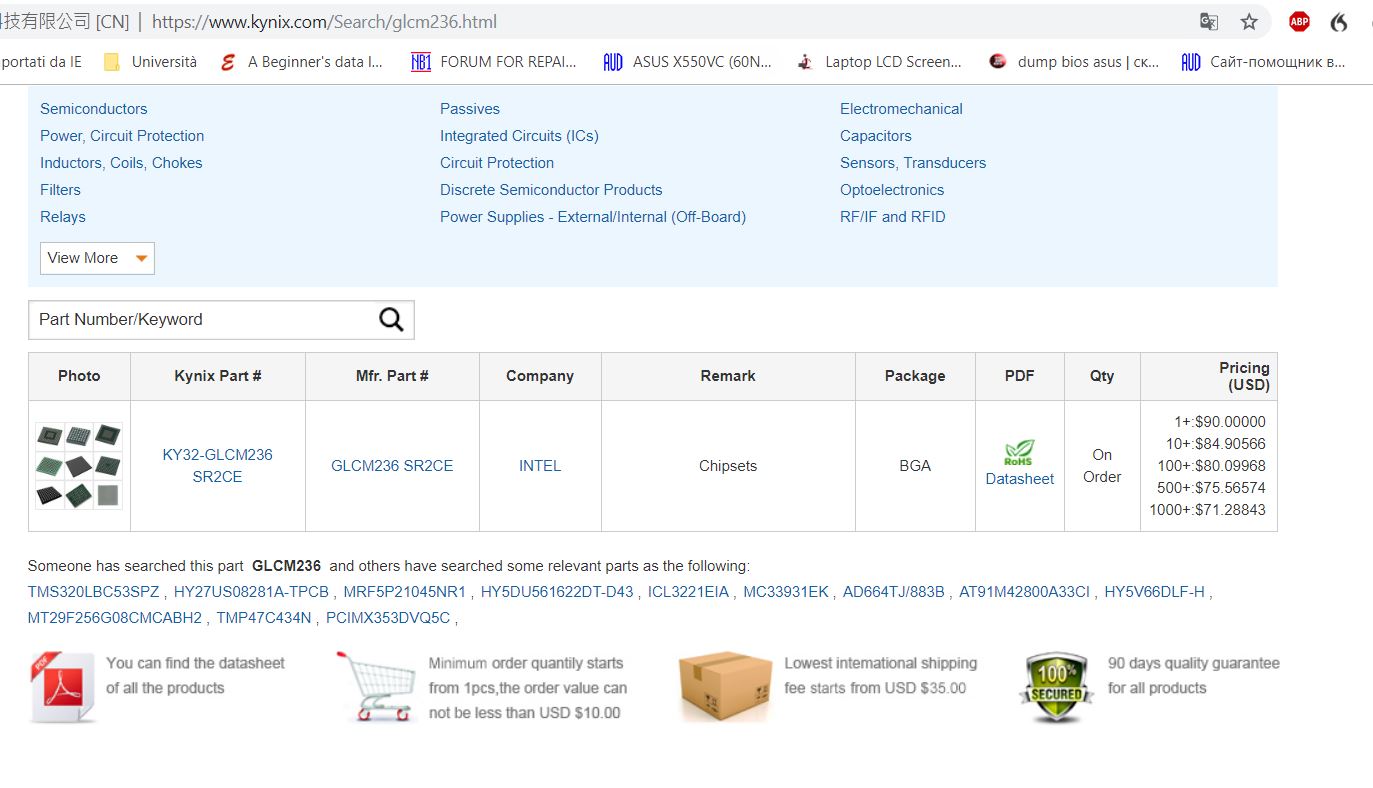The width and height of the screenshot is (1373, 788).
Task: Click the INTEL company link
Action: [540, 466]
